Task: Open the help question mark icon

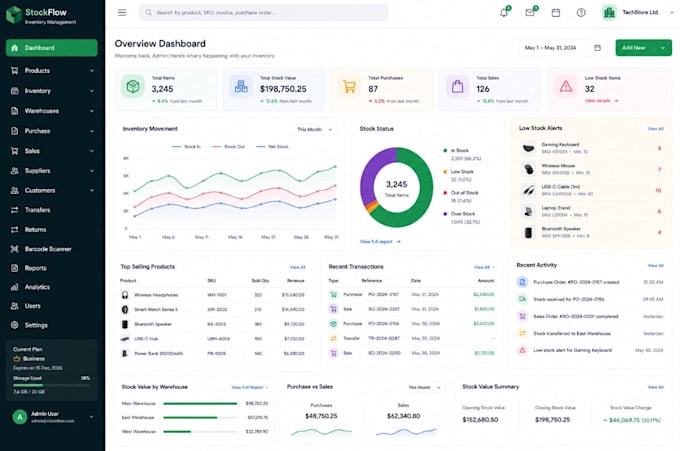Action: pyautogui.click(x=581, y=13)
